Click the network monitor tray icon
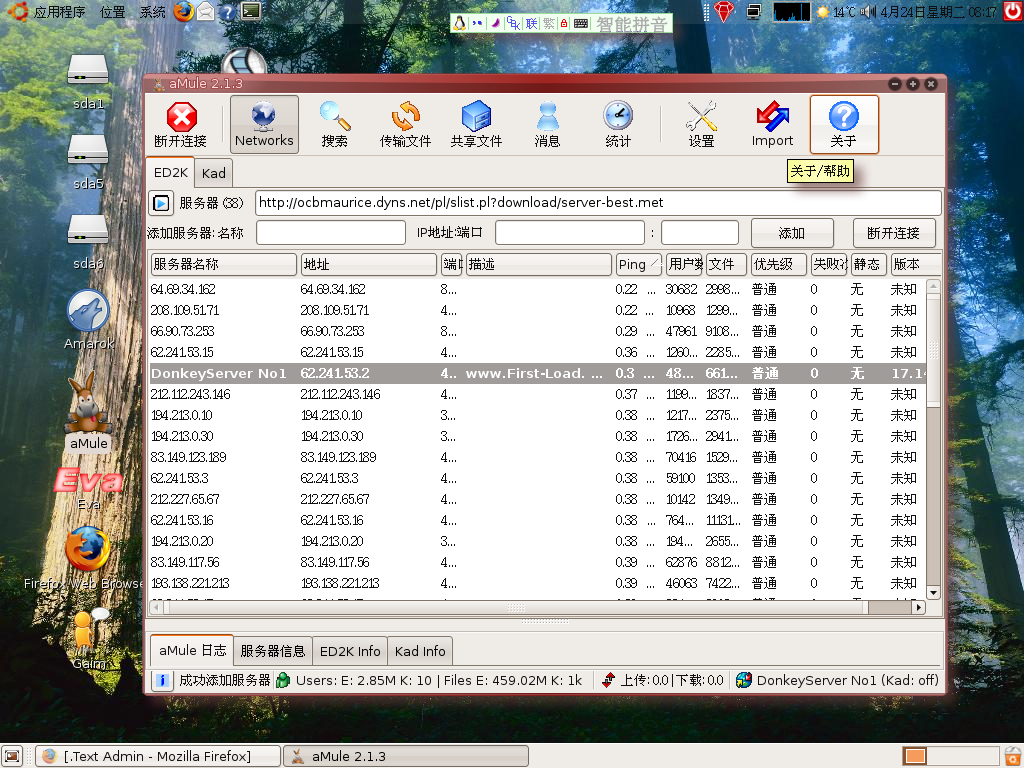Viewport: 1024px width, 768px height. click(x=754, y=12)
